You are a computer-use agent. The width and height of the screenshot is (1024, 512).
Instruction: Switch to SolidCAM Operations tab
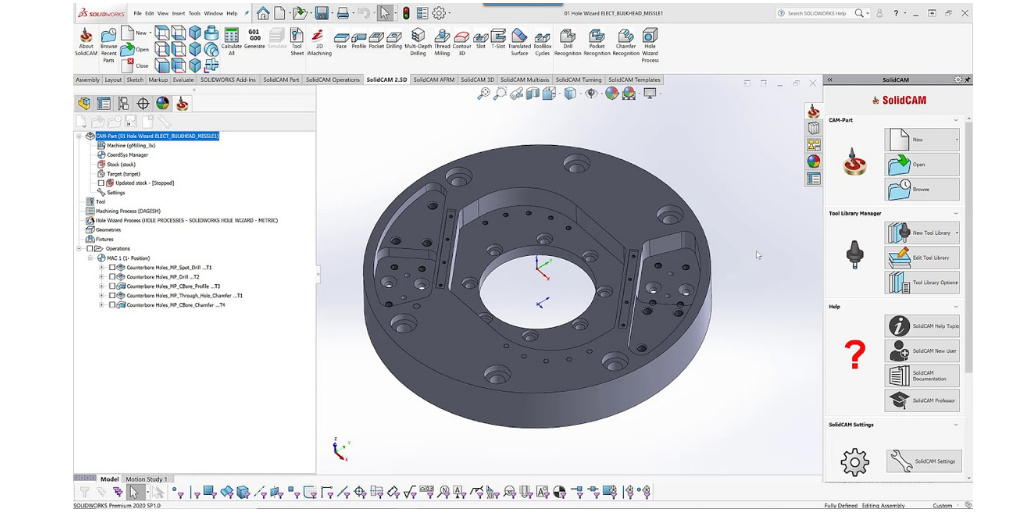pyautogui.click(x=332, y=80)
